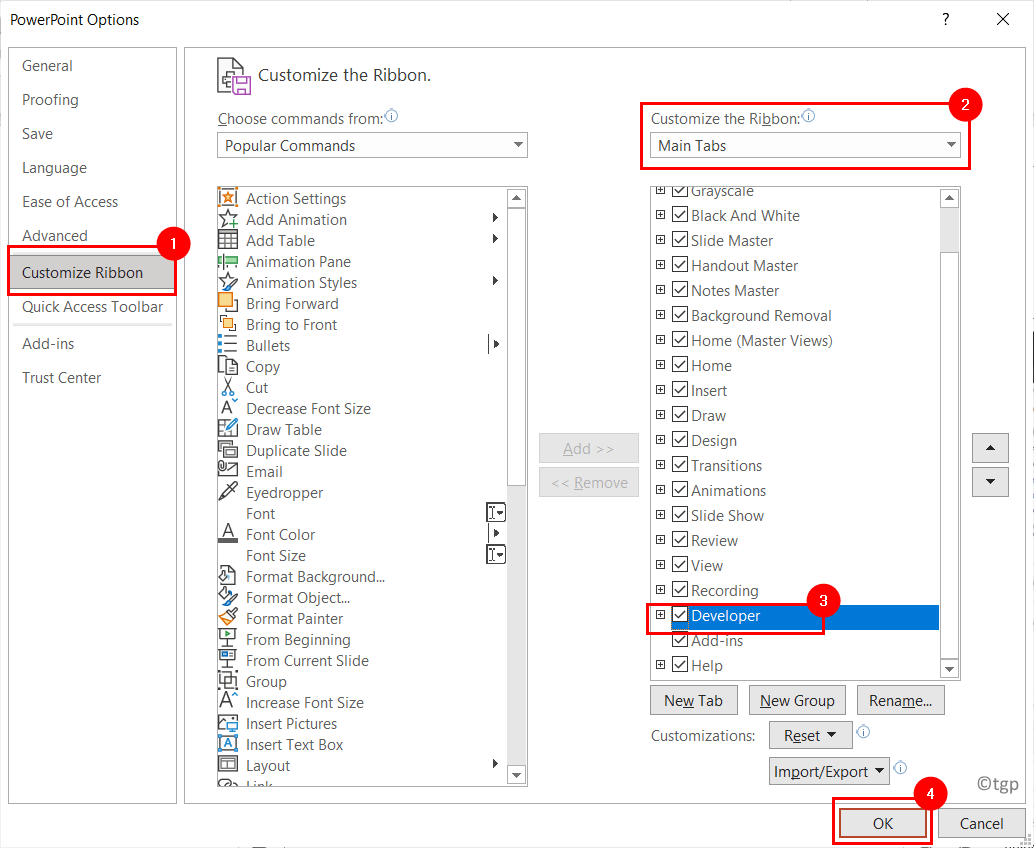Click the Add Animation star icon
Screen dimensions: 1034x848
[228, 219]
